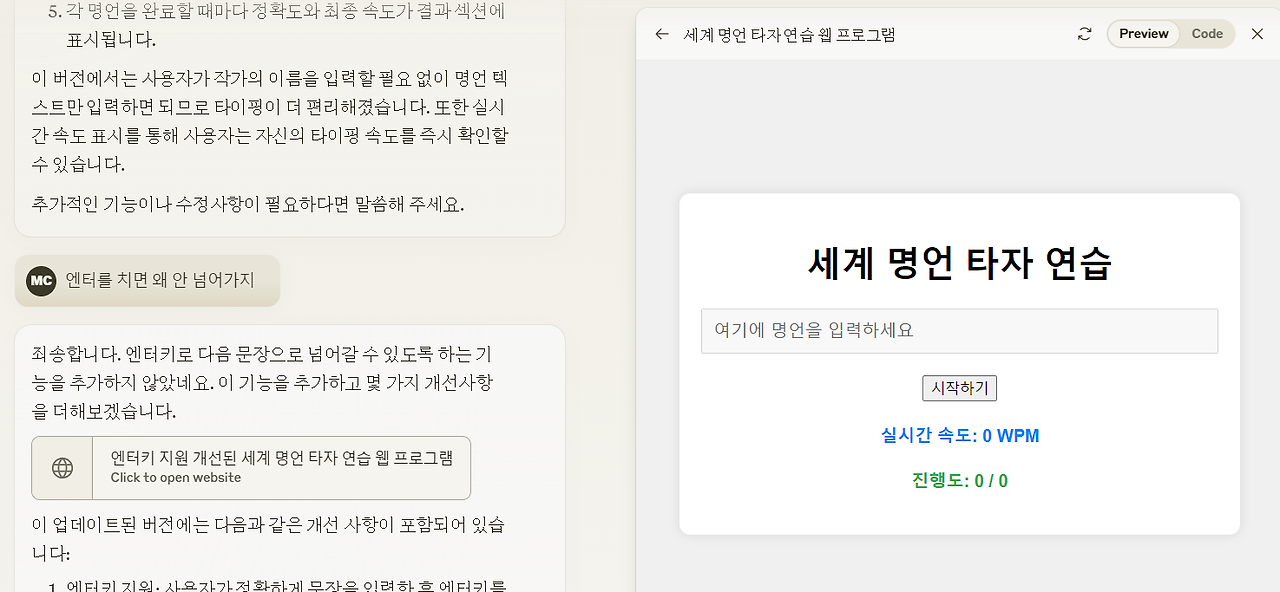Go back using the arrow in preview header
This screenshot has height=592, width=1280.
click(662, 34)
